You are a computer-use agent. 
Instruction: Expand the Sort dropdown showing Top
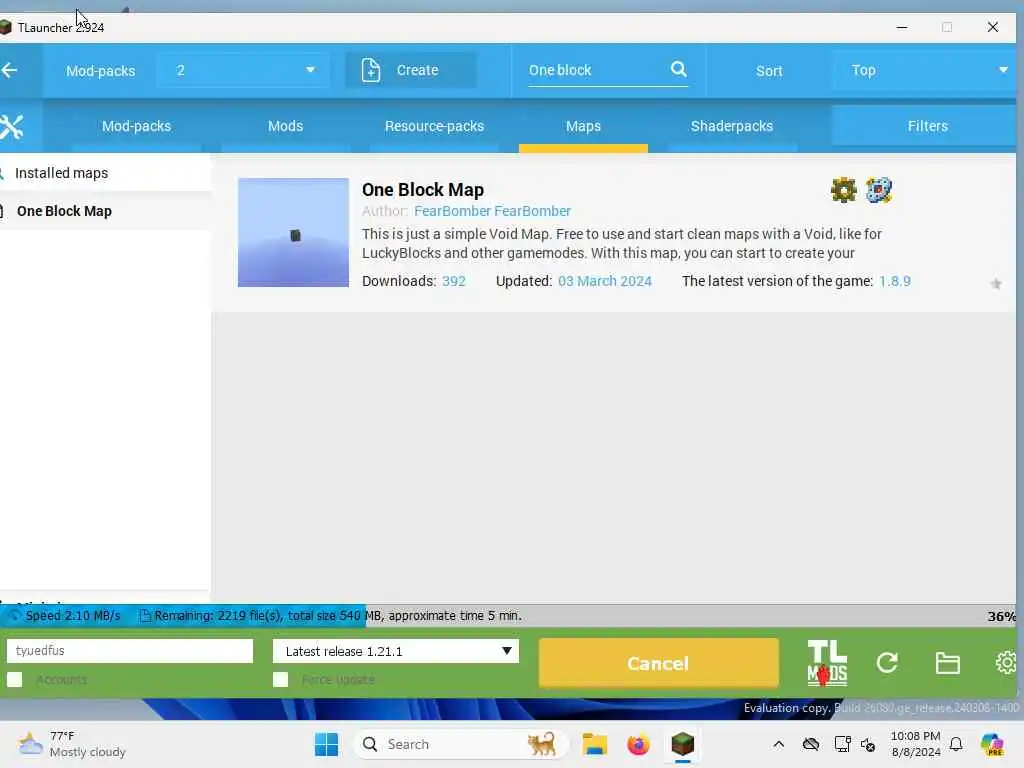[x=924, y=70]
